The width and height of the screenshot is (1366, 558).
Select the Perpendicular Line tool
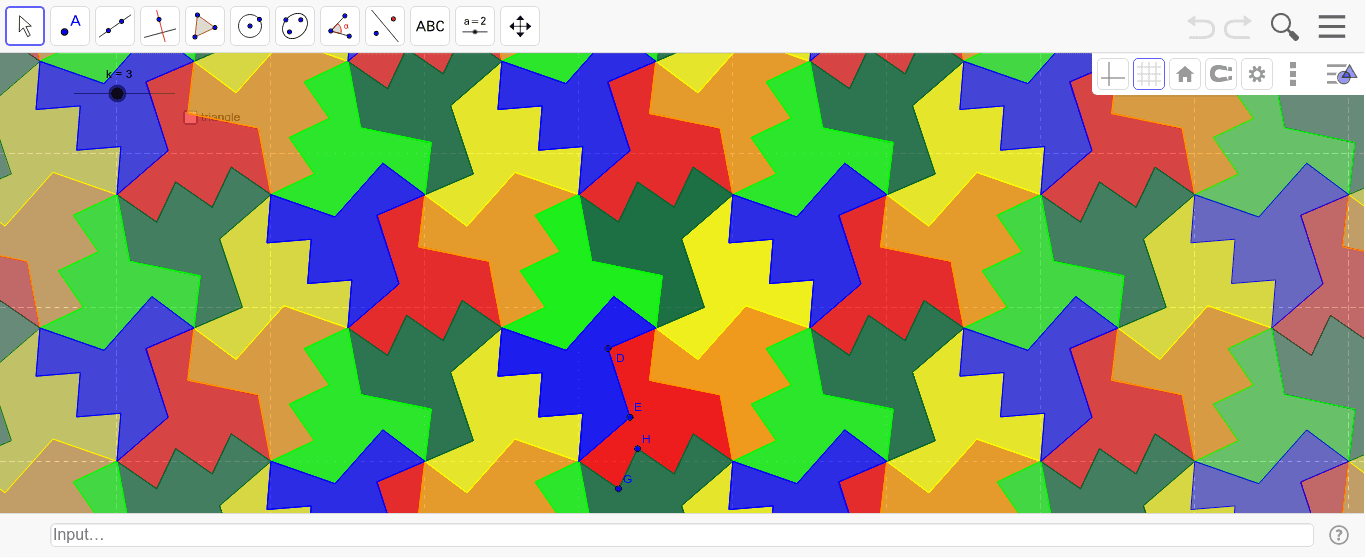(160, 26)
